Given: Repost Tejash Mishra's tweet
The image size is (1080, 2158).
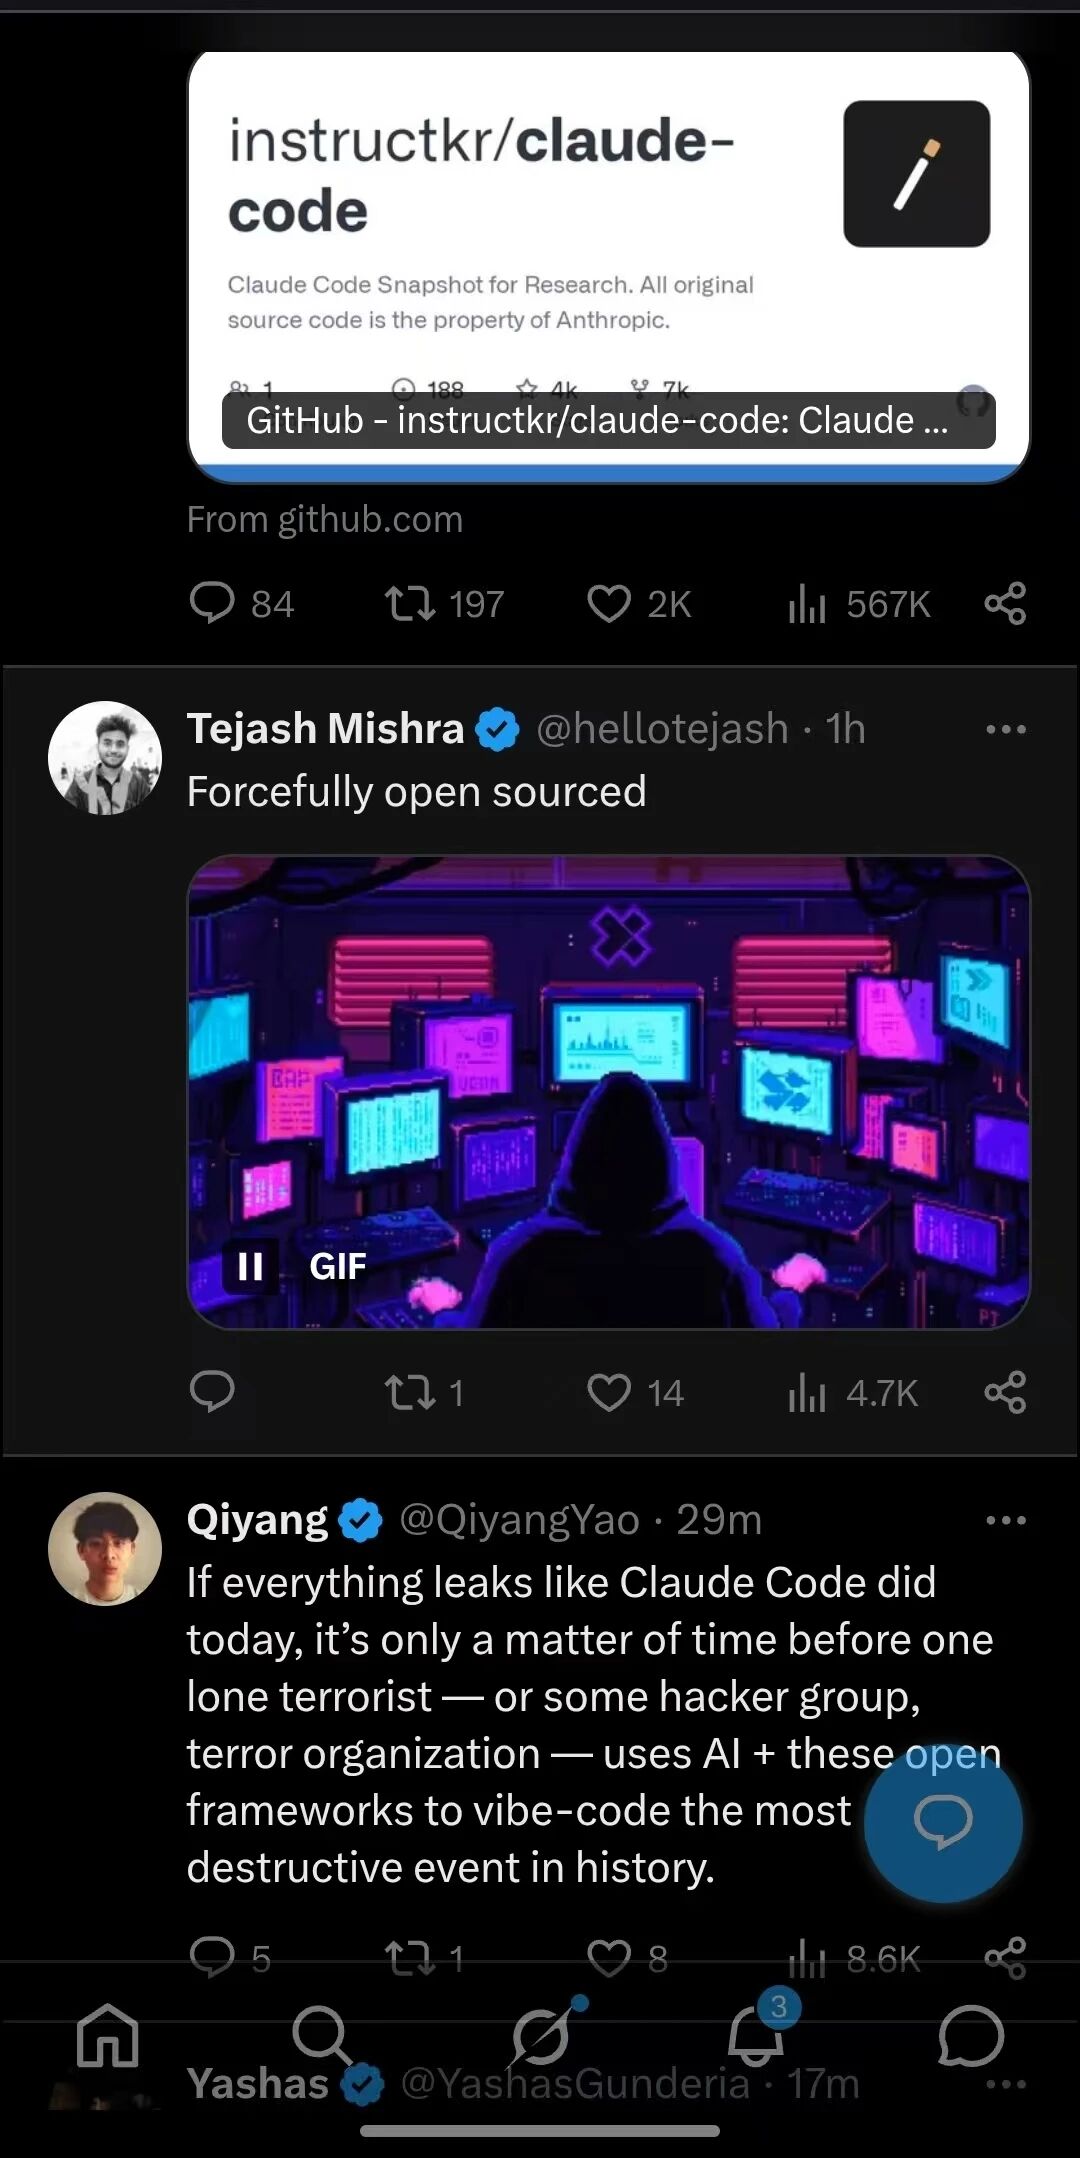Looking at the screenshot, I should pos(410,1392).
